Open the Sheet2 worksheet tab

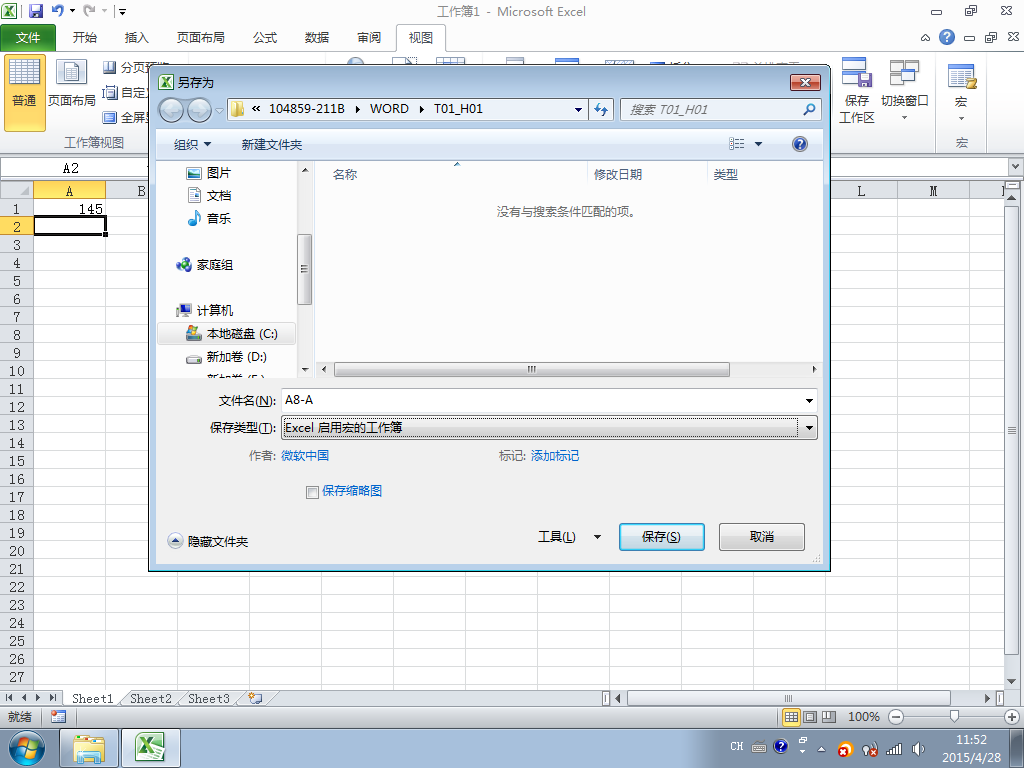151,698
